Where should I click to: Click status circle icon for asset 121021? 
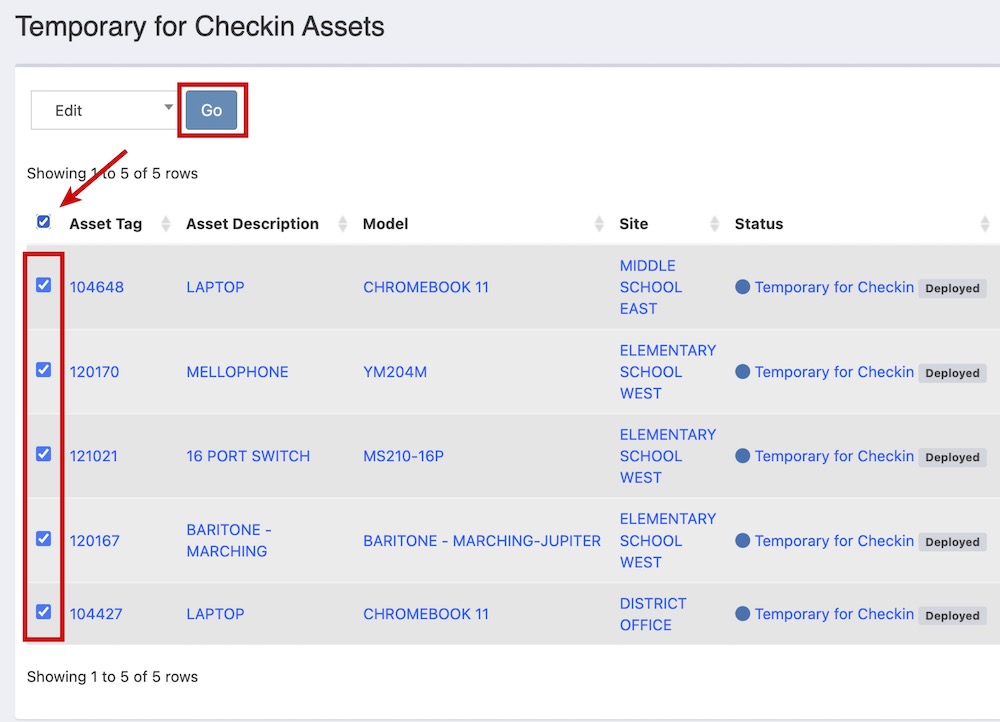coord(743,456)
